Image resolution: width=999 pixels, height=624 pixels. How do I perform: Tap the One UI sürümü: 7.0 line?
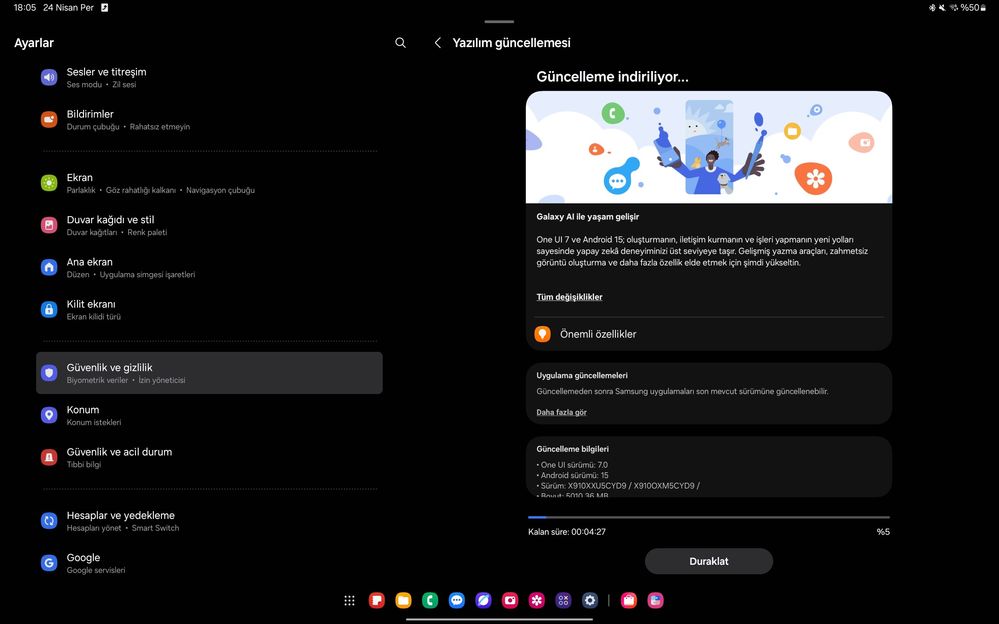tap(572, 465)
